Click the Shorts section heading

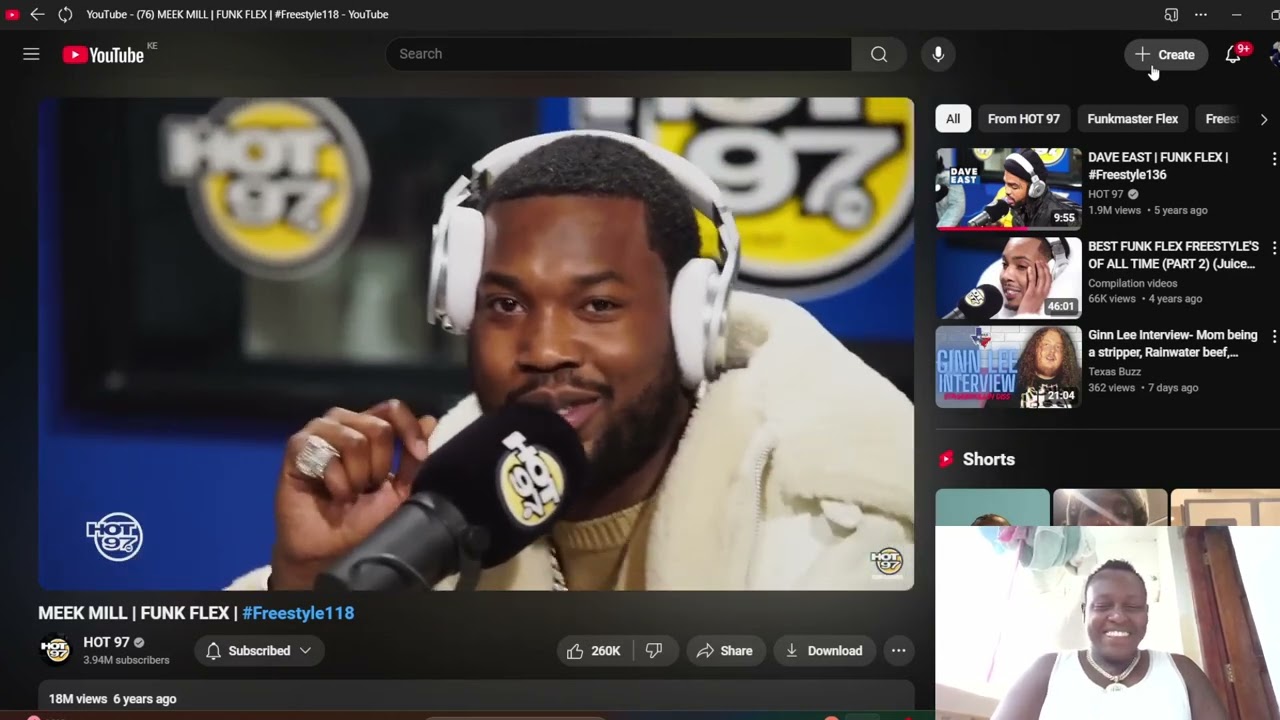point(989,459)
